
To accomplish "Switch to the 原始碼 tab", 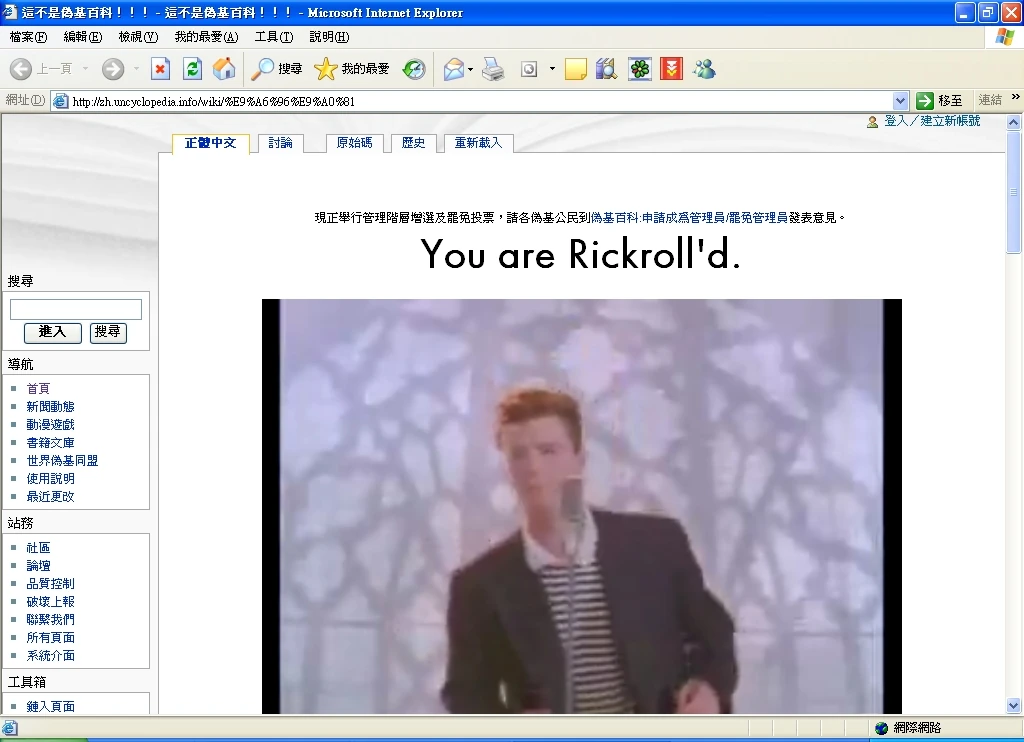I will click(354, 143).
